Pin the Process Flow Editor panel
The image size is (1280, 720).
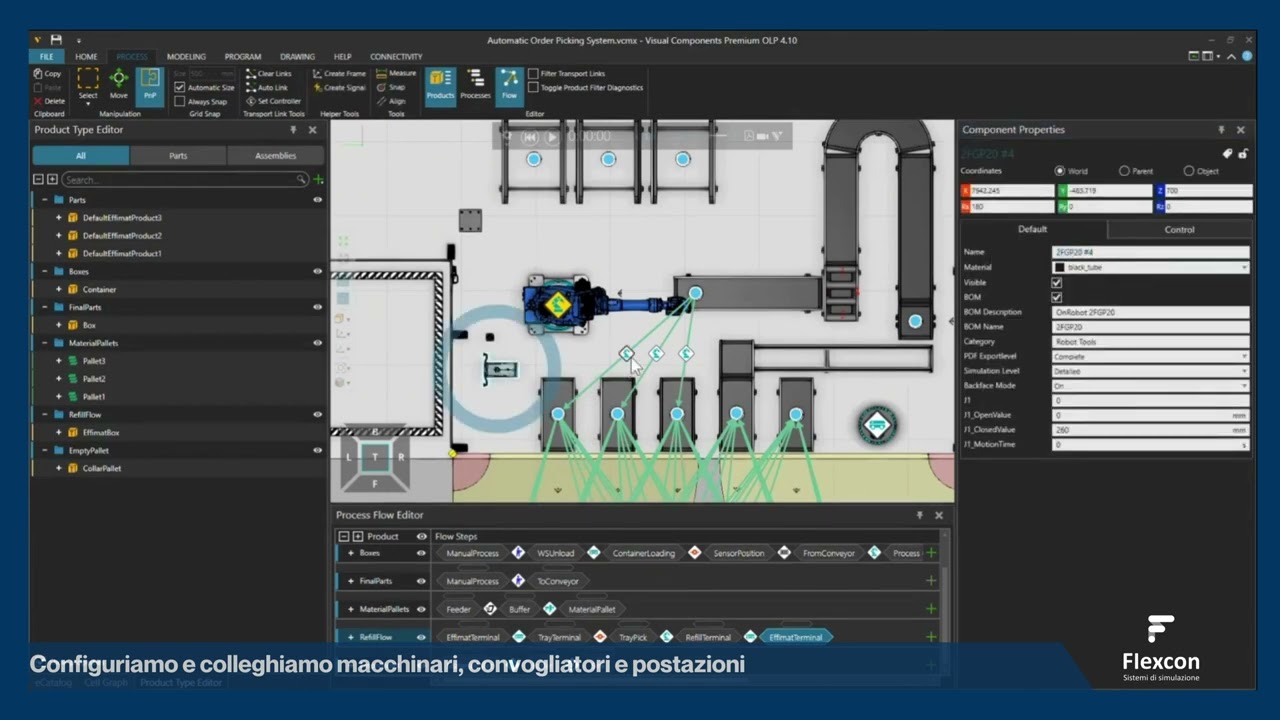click(919, 515)
